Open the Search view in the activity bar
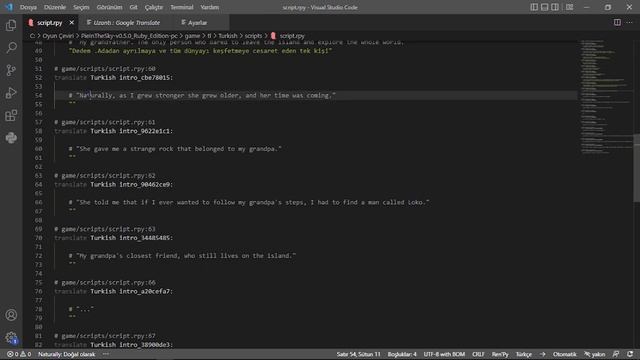This screenshot has height=360, width=640. (11, 48)
